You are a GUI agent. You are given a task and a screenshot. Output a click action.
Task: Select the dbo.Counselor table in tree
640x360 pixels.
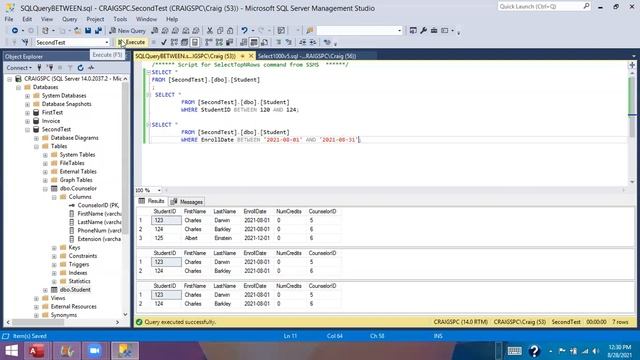click(x=78, y=189)
